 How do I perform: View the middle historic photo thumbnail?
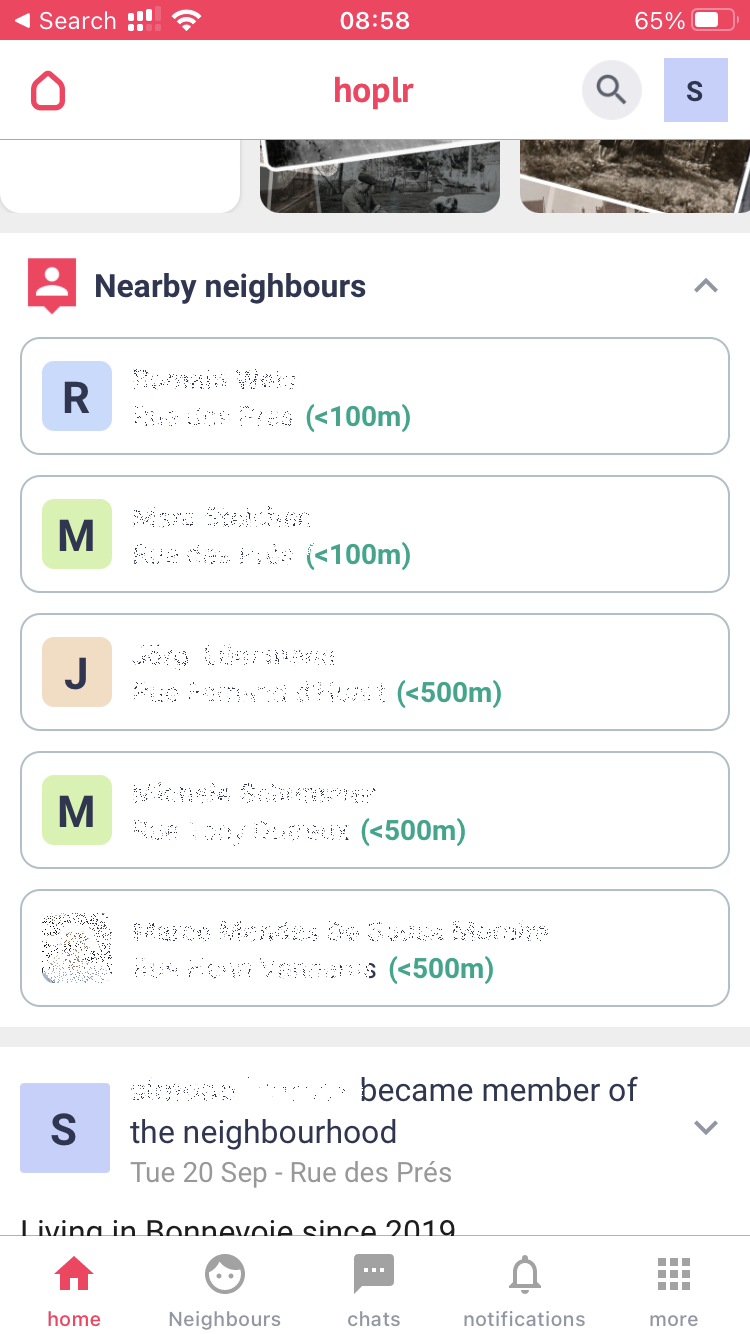point(380,176)
